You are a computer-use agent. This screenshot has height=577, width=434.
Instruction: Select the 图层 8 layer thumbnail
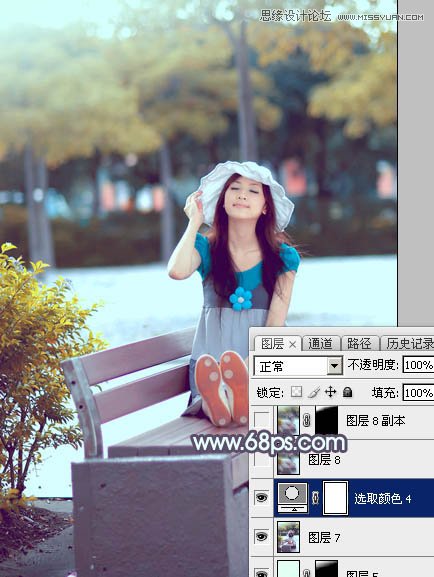[288, 460]
